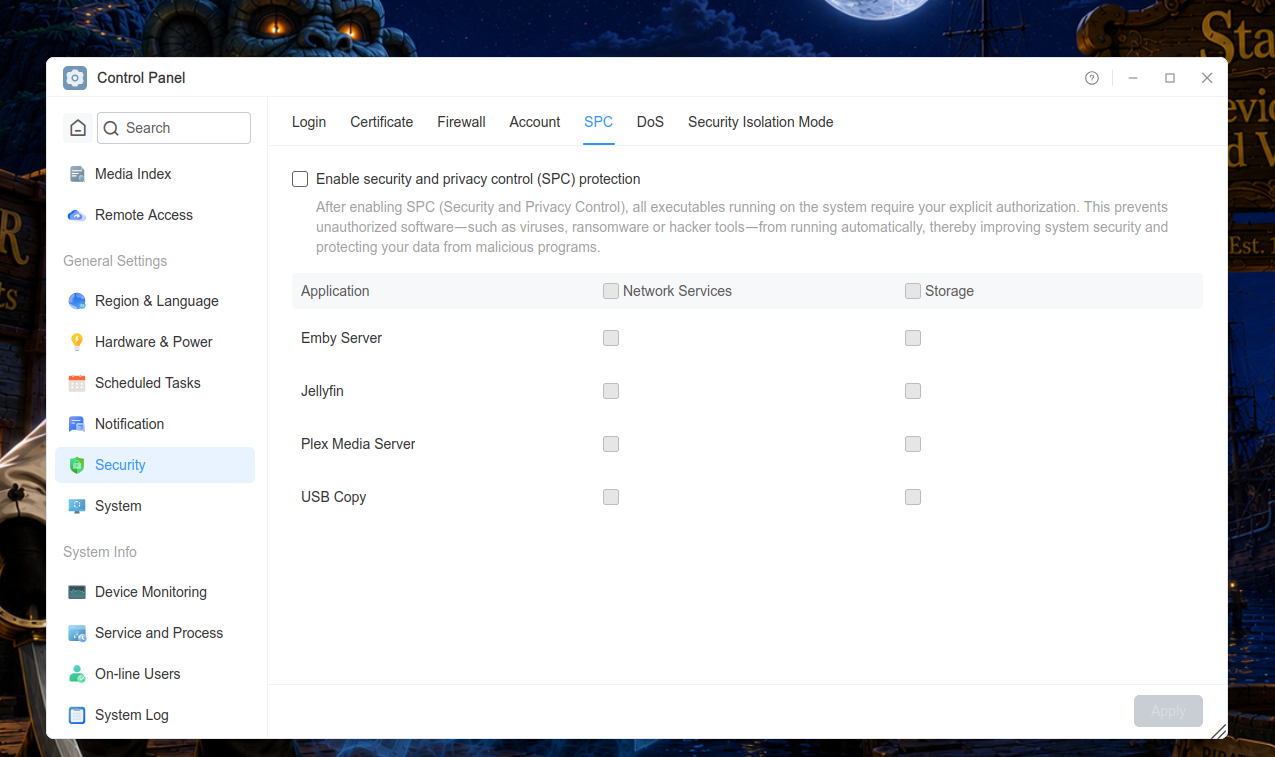Switch to Security Isolation Mode tab
Image resolution: width=1275 pixels, height=757 pixels.
pyautogui.click(x=761, y=122)
